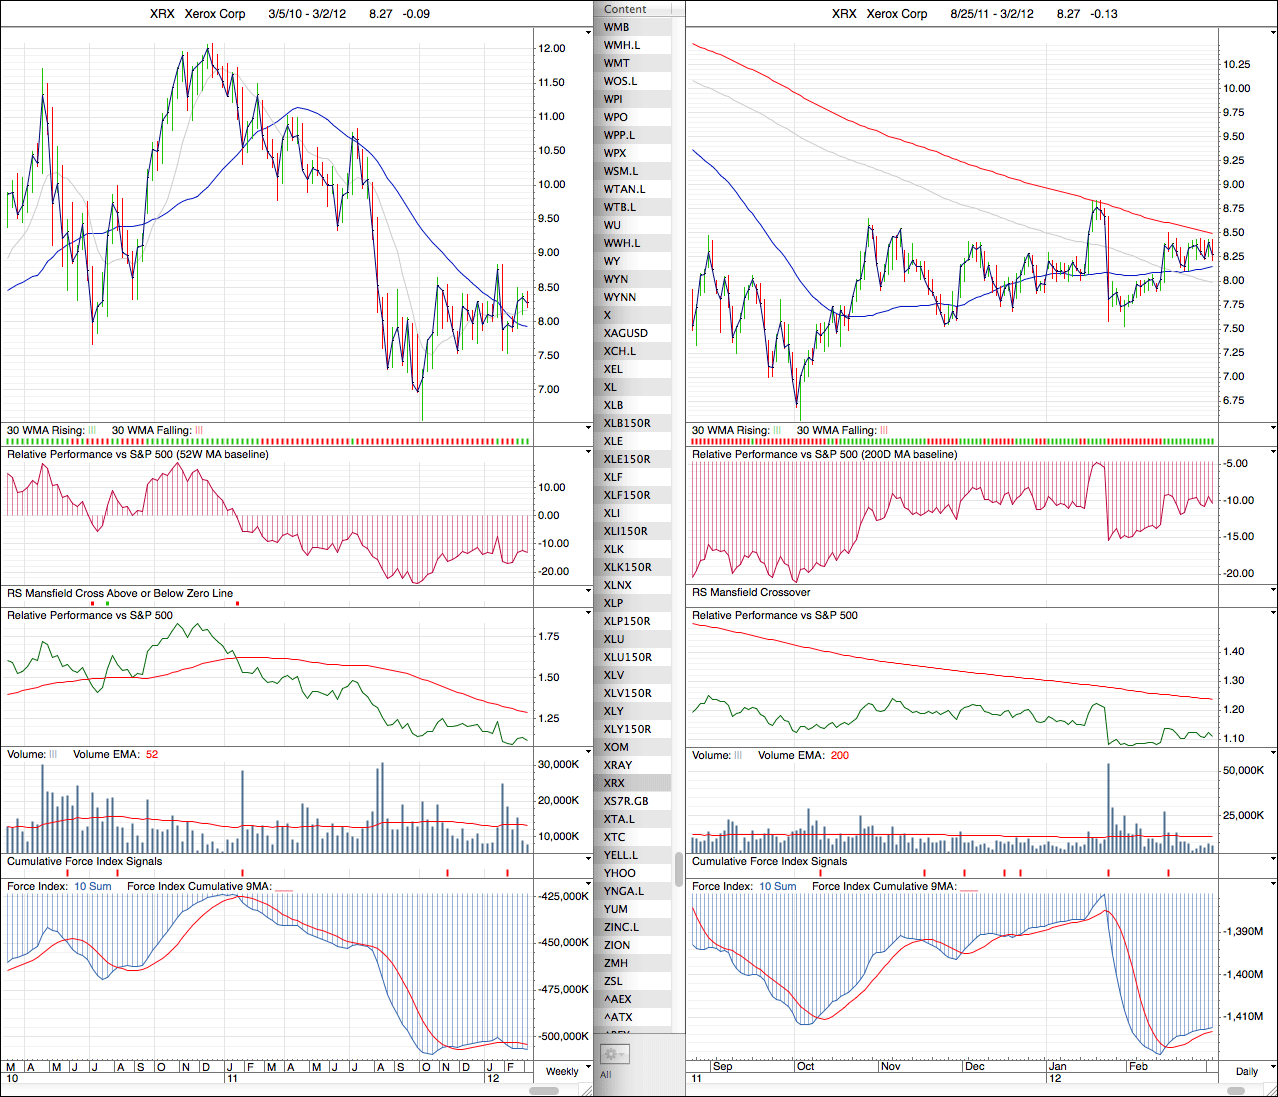Viewport: 1278px width, 1097px height.
Task: Click the red 30 WMA Falling icon in daily chart
Action: click(x=883, y=430)
